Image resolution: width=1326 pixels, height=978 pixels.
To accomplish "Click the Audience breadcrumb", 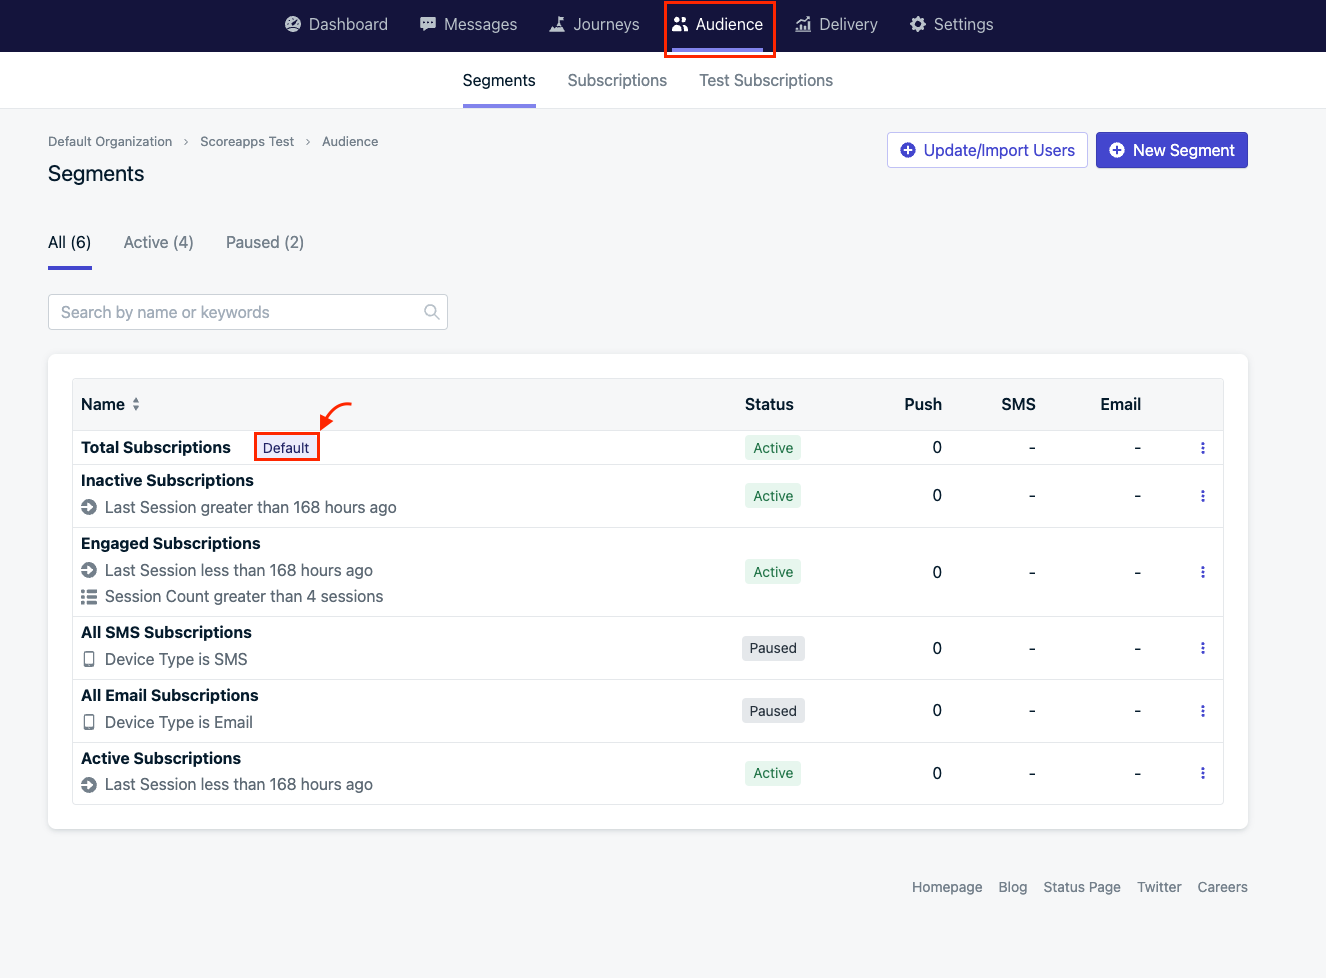I will click(x=350, y=141).
